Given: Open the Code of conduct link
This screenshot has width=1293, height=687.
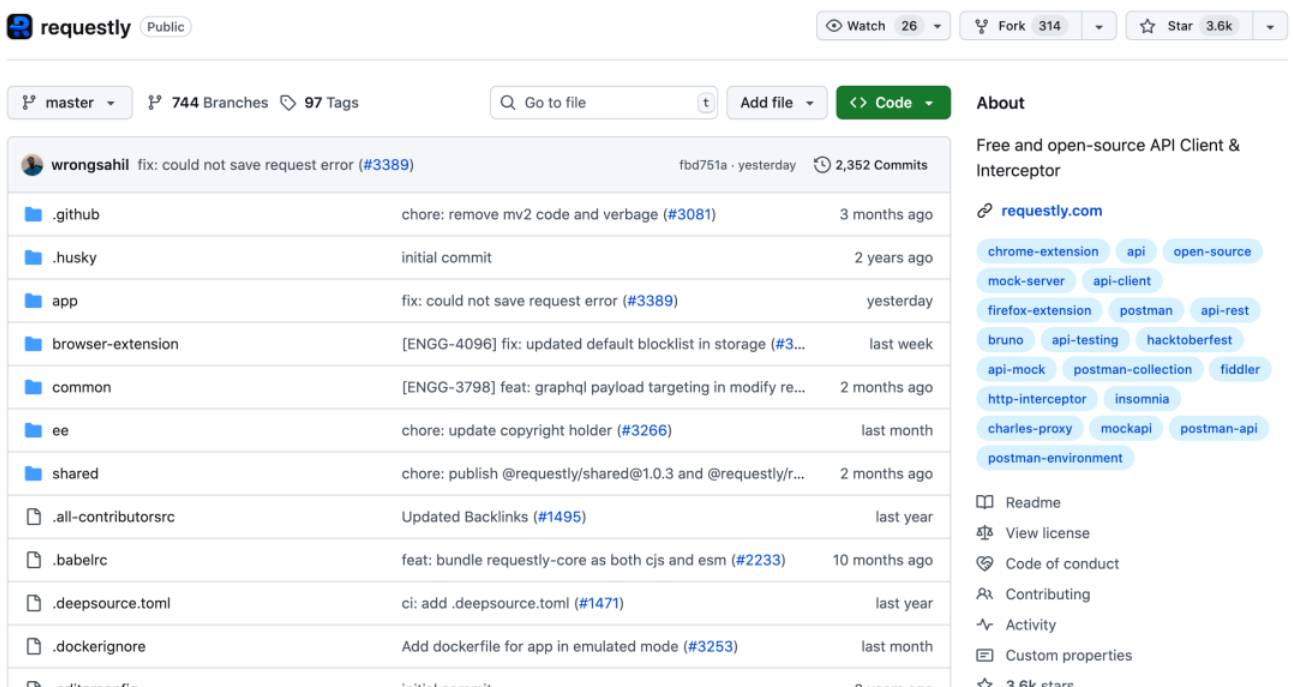Looking at the screenshot, I should pos(1062,564).
